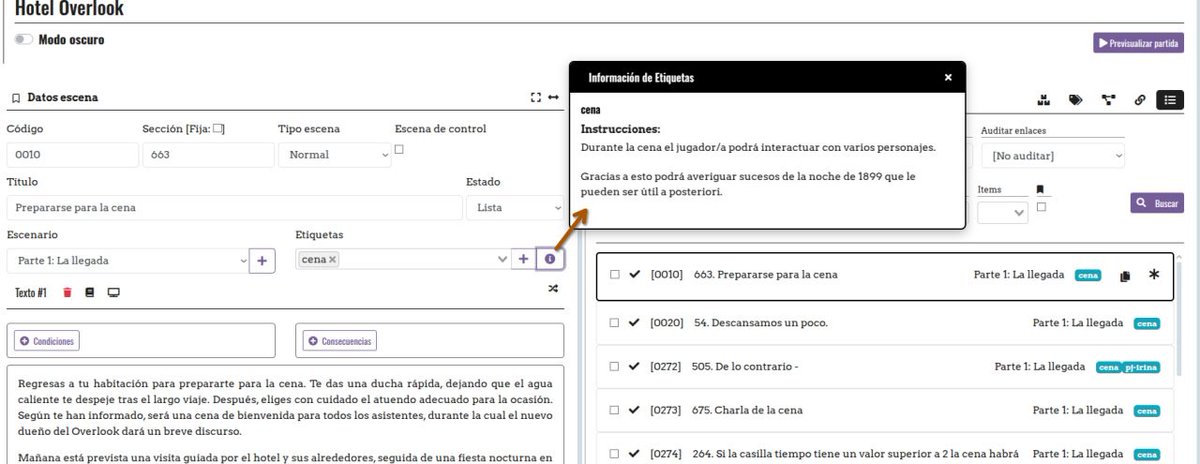Click the Título input field
The height and width of the screenshot is (464, 1200).
(x=234, y=208)
